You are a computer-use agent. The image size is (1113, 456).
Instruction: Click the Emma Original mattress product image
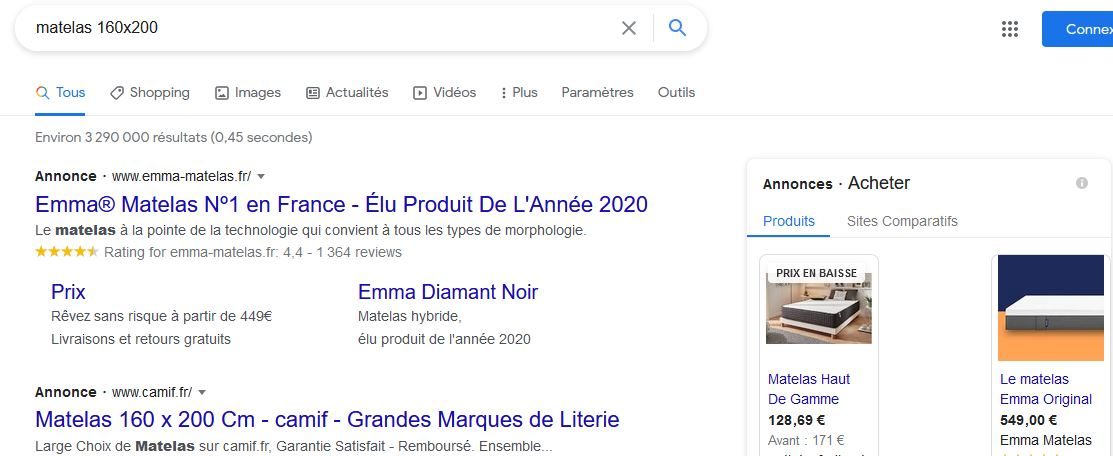[1050, 308]
